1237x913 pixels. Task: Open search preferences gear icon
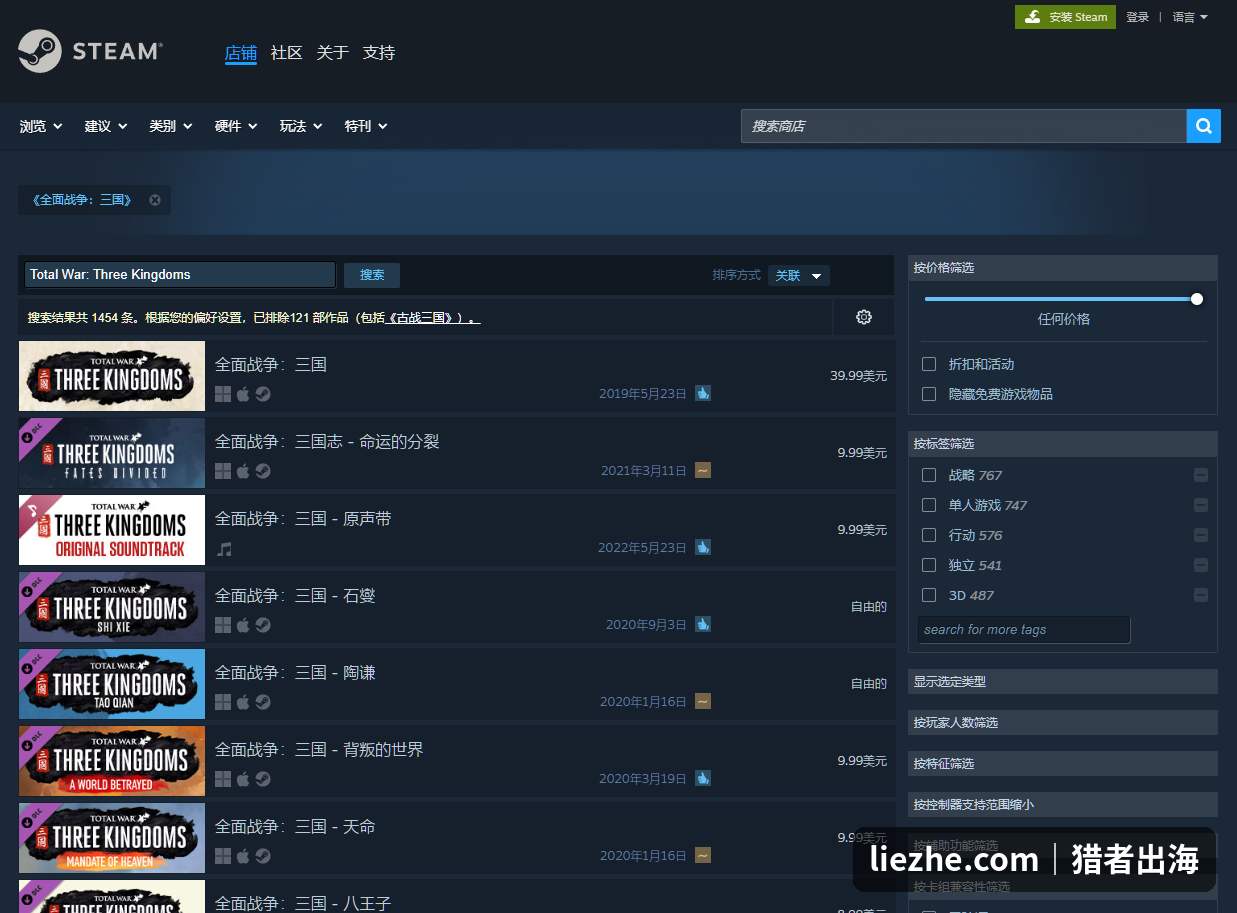coord(864,317)
